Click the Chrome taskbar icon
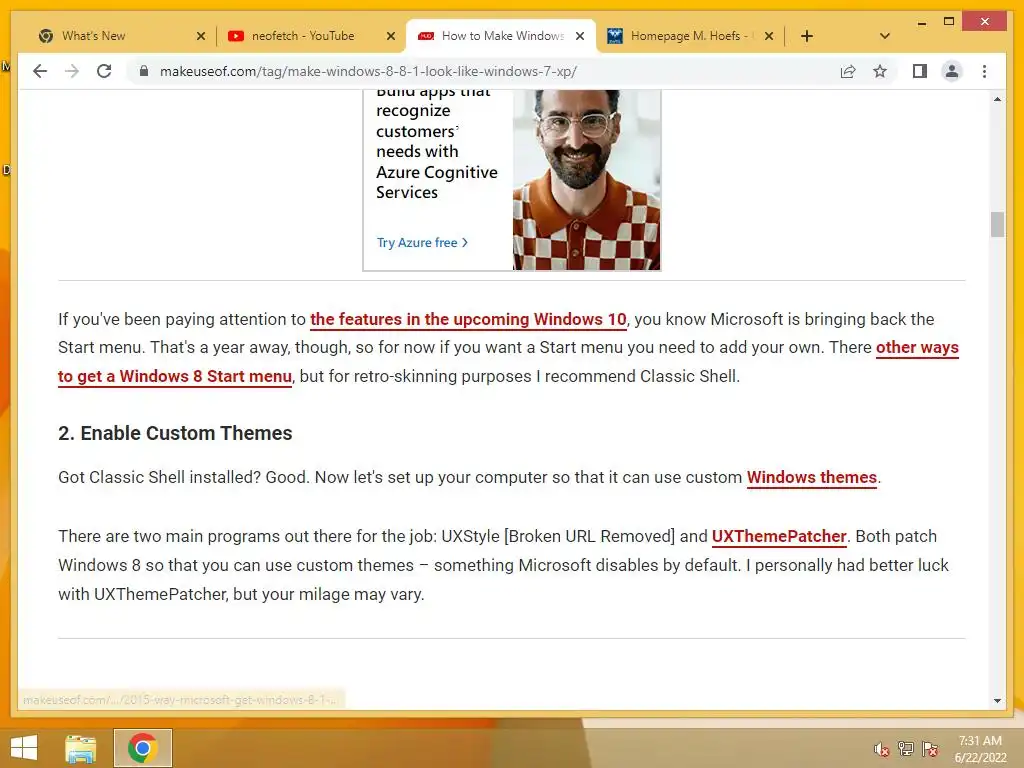Viewport: 1024px width, 768px height. (142, 748)
